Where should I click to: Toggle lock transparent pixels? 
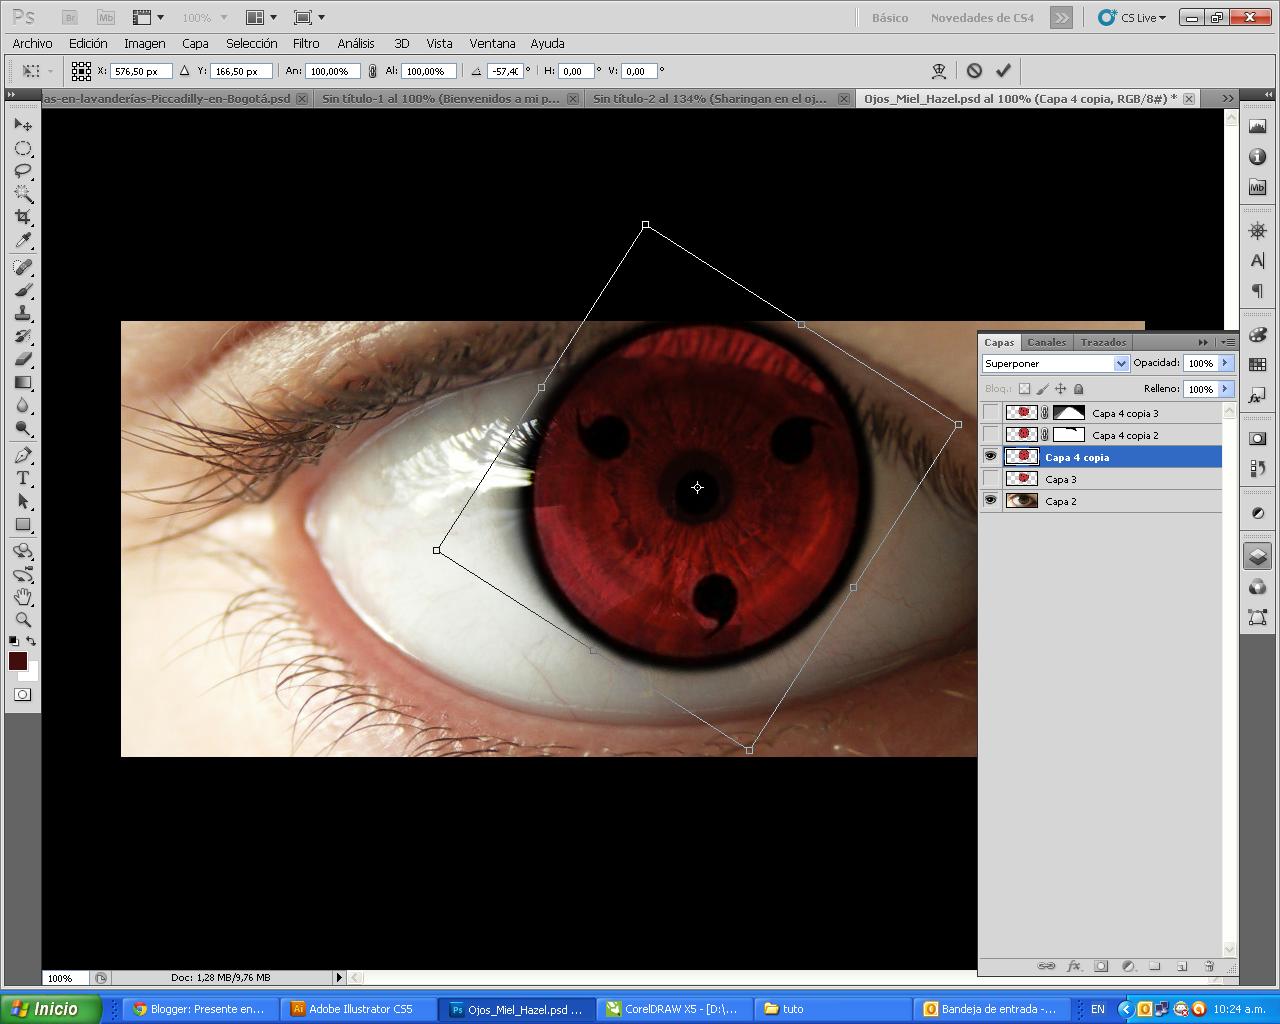tap(1024, 389)
